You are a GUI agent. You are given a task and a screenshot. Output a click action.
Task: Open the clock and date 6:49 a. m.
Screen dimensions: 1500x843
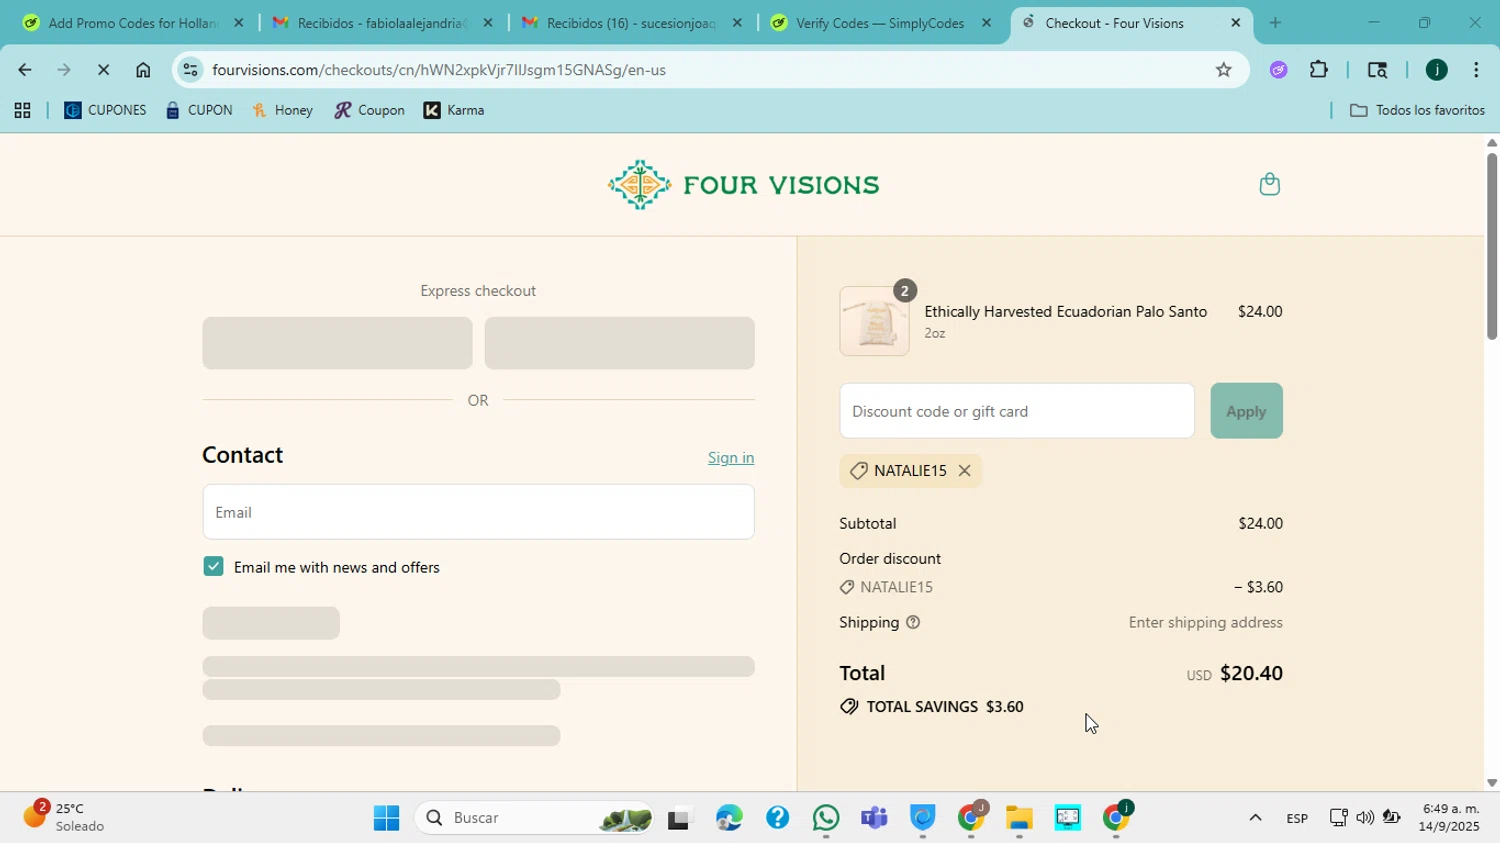(1451, 818)
